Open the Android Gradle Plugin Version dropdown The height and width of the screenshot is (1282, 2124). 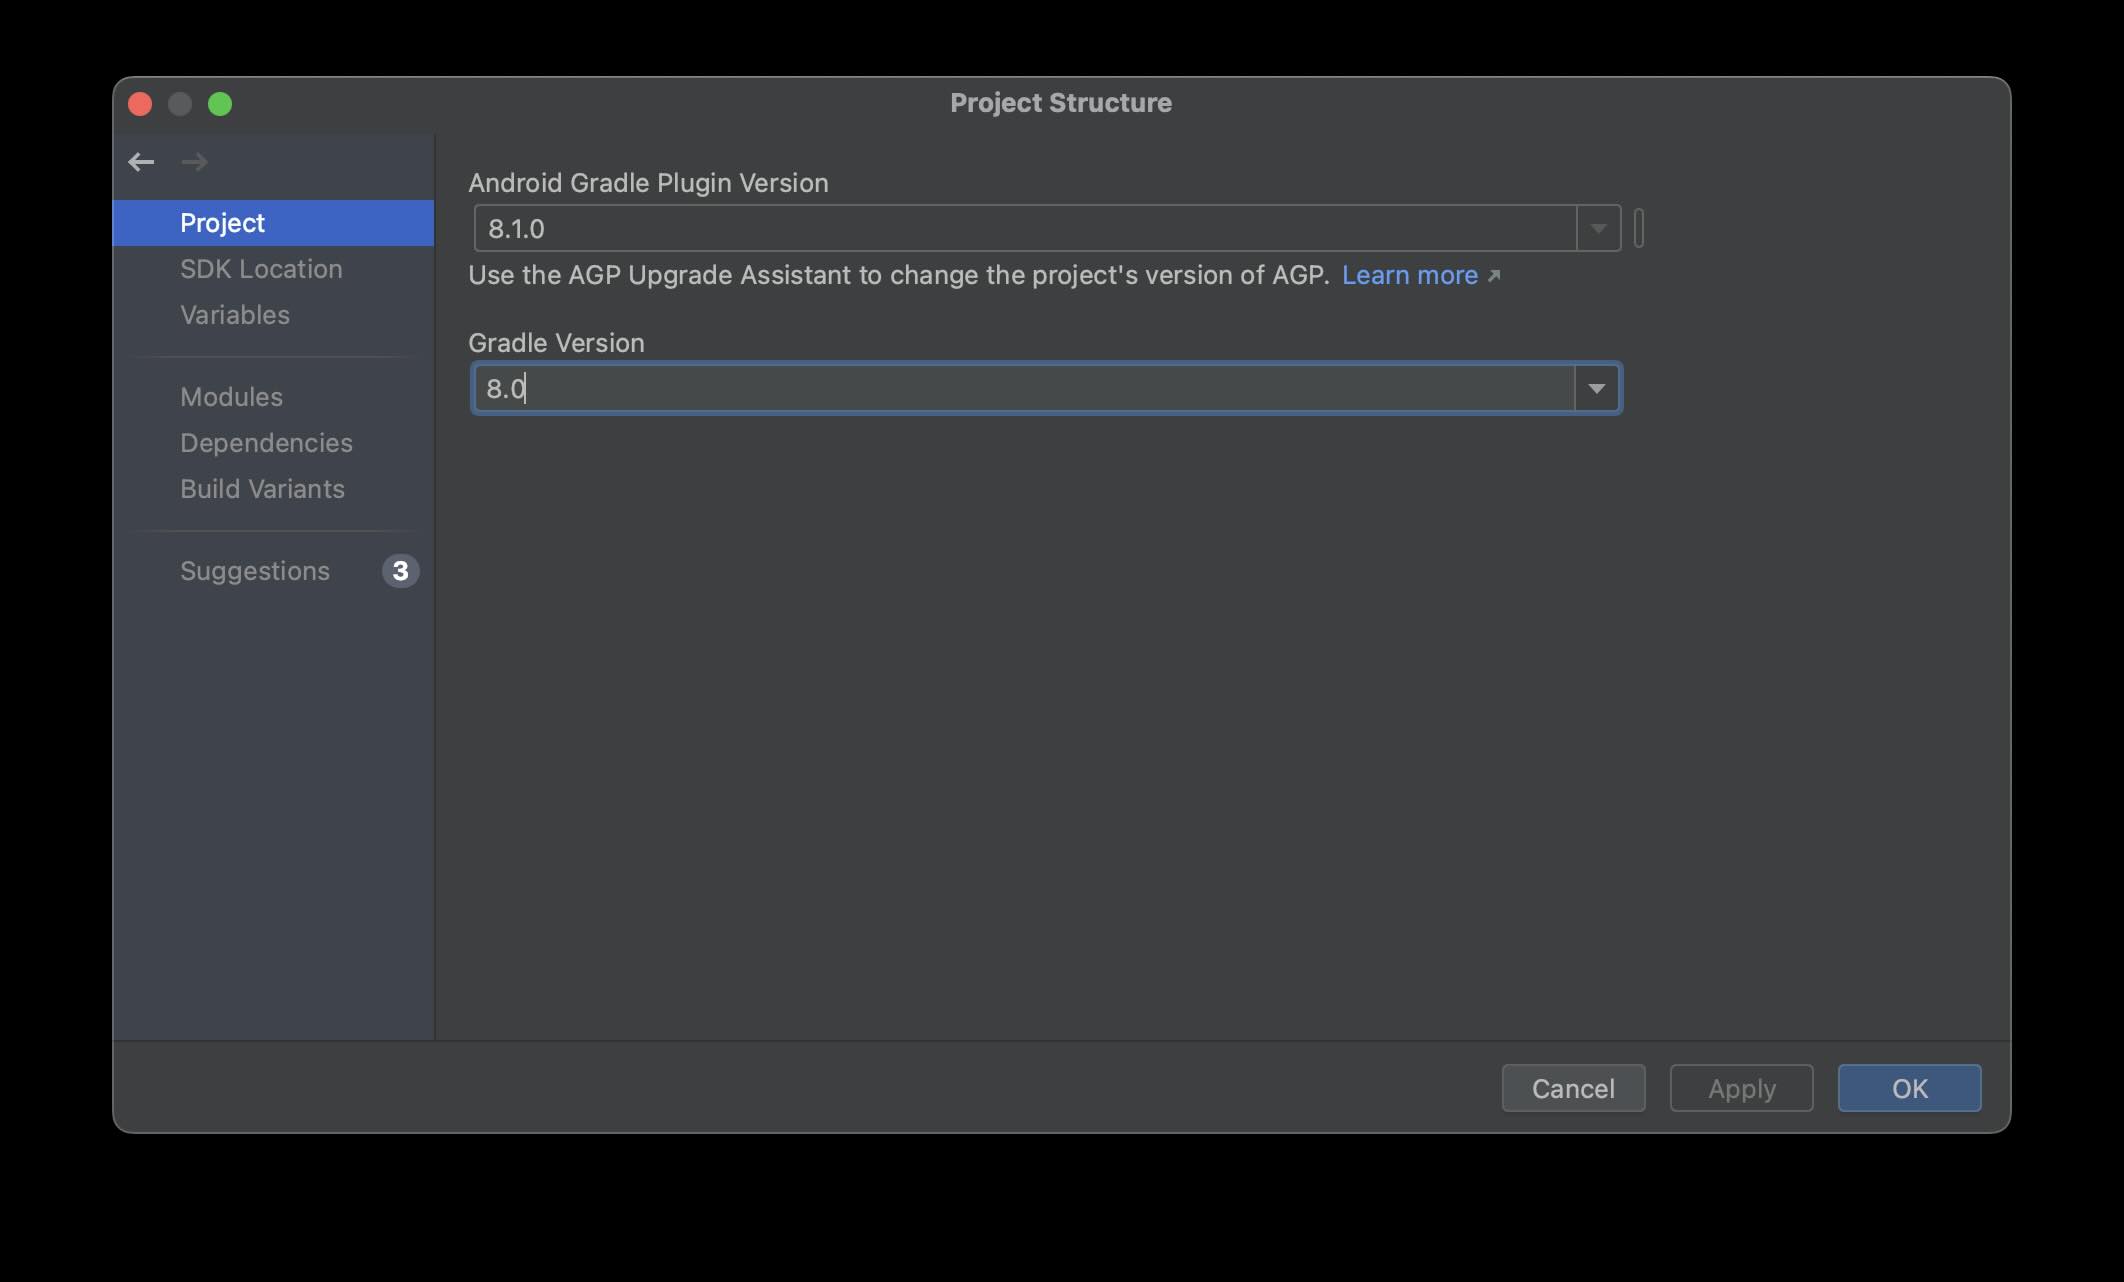[1597, 228]
